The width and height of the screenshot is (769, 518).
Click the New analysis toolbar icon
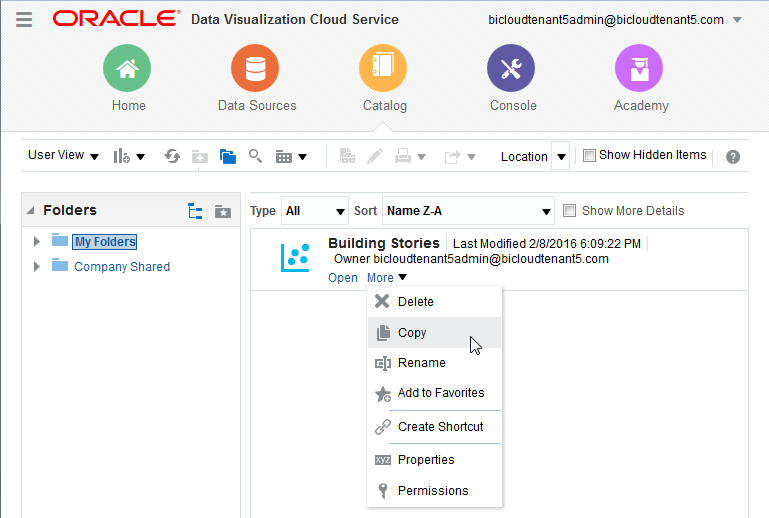click(121, 156)
